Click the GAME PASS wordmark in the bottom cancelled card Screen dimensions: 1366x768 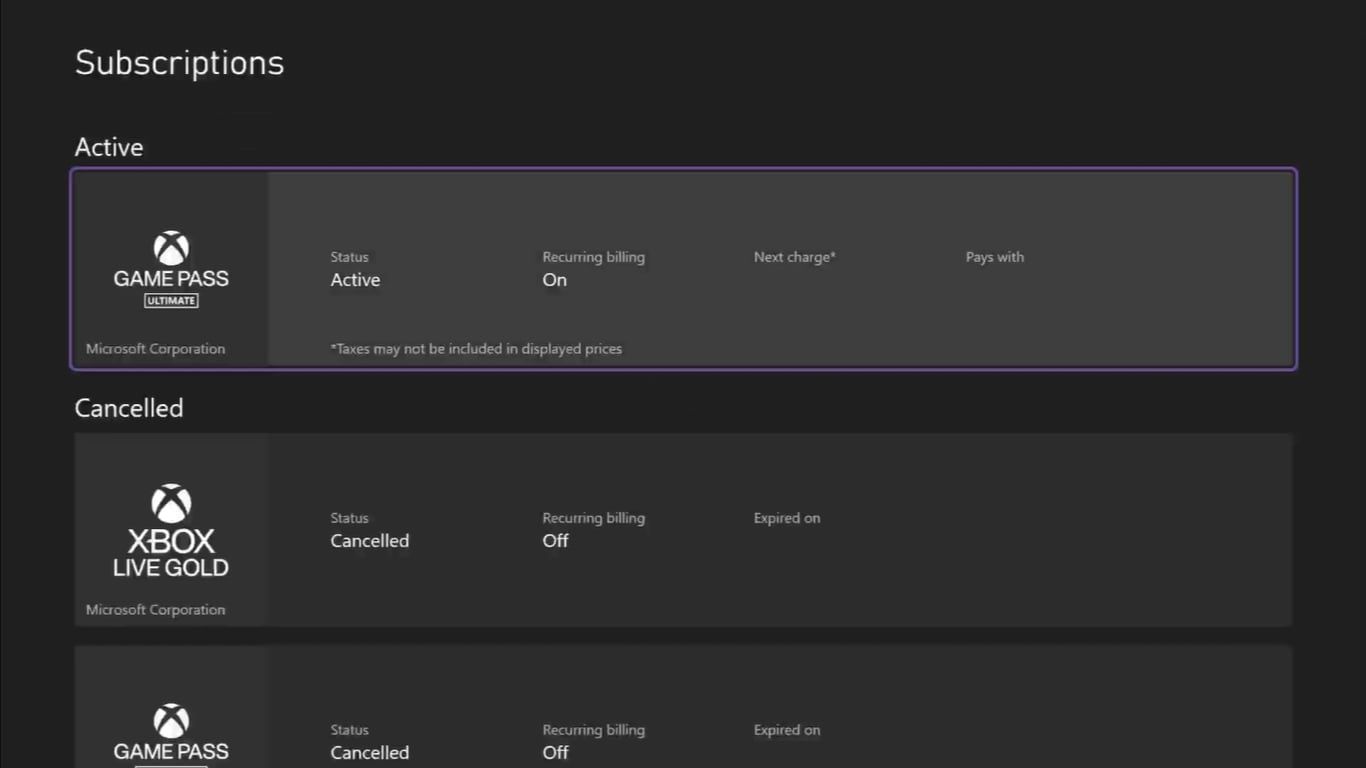(171, 751)
